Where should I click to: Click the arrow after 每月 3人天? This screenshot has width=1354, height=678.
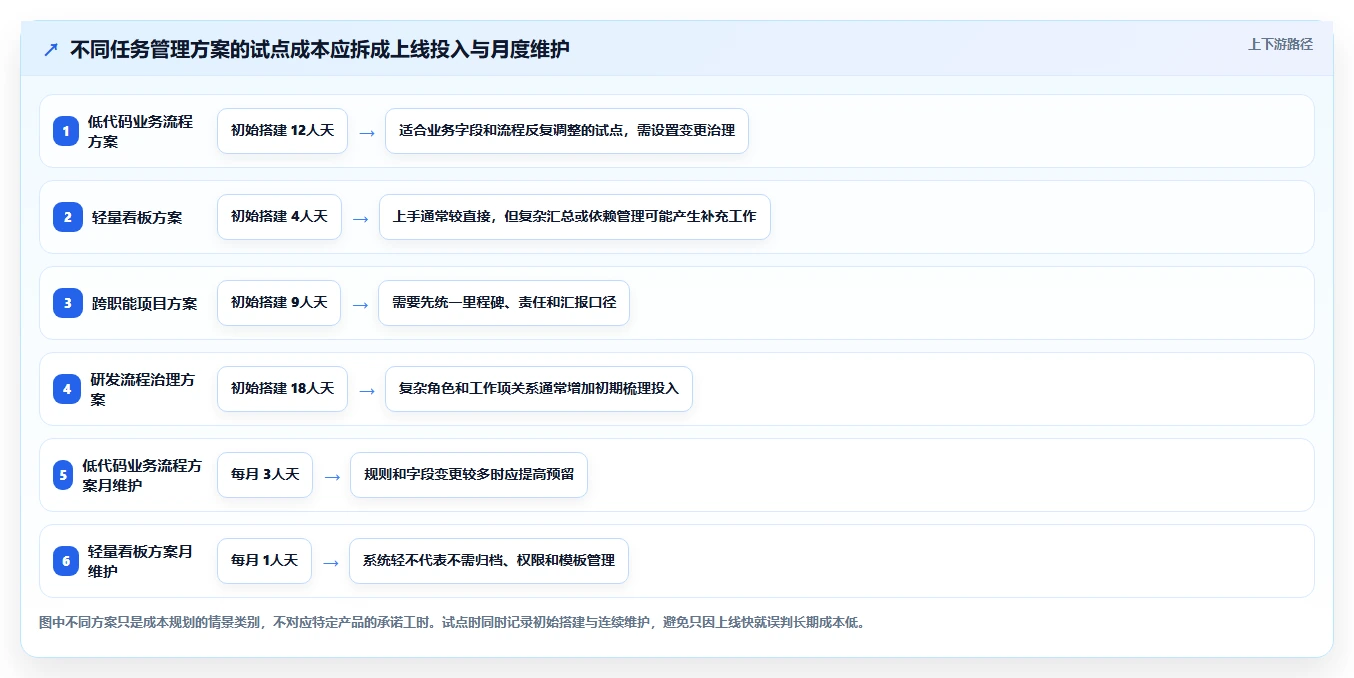pyautogui.click(x=332, y=476)
